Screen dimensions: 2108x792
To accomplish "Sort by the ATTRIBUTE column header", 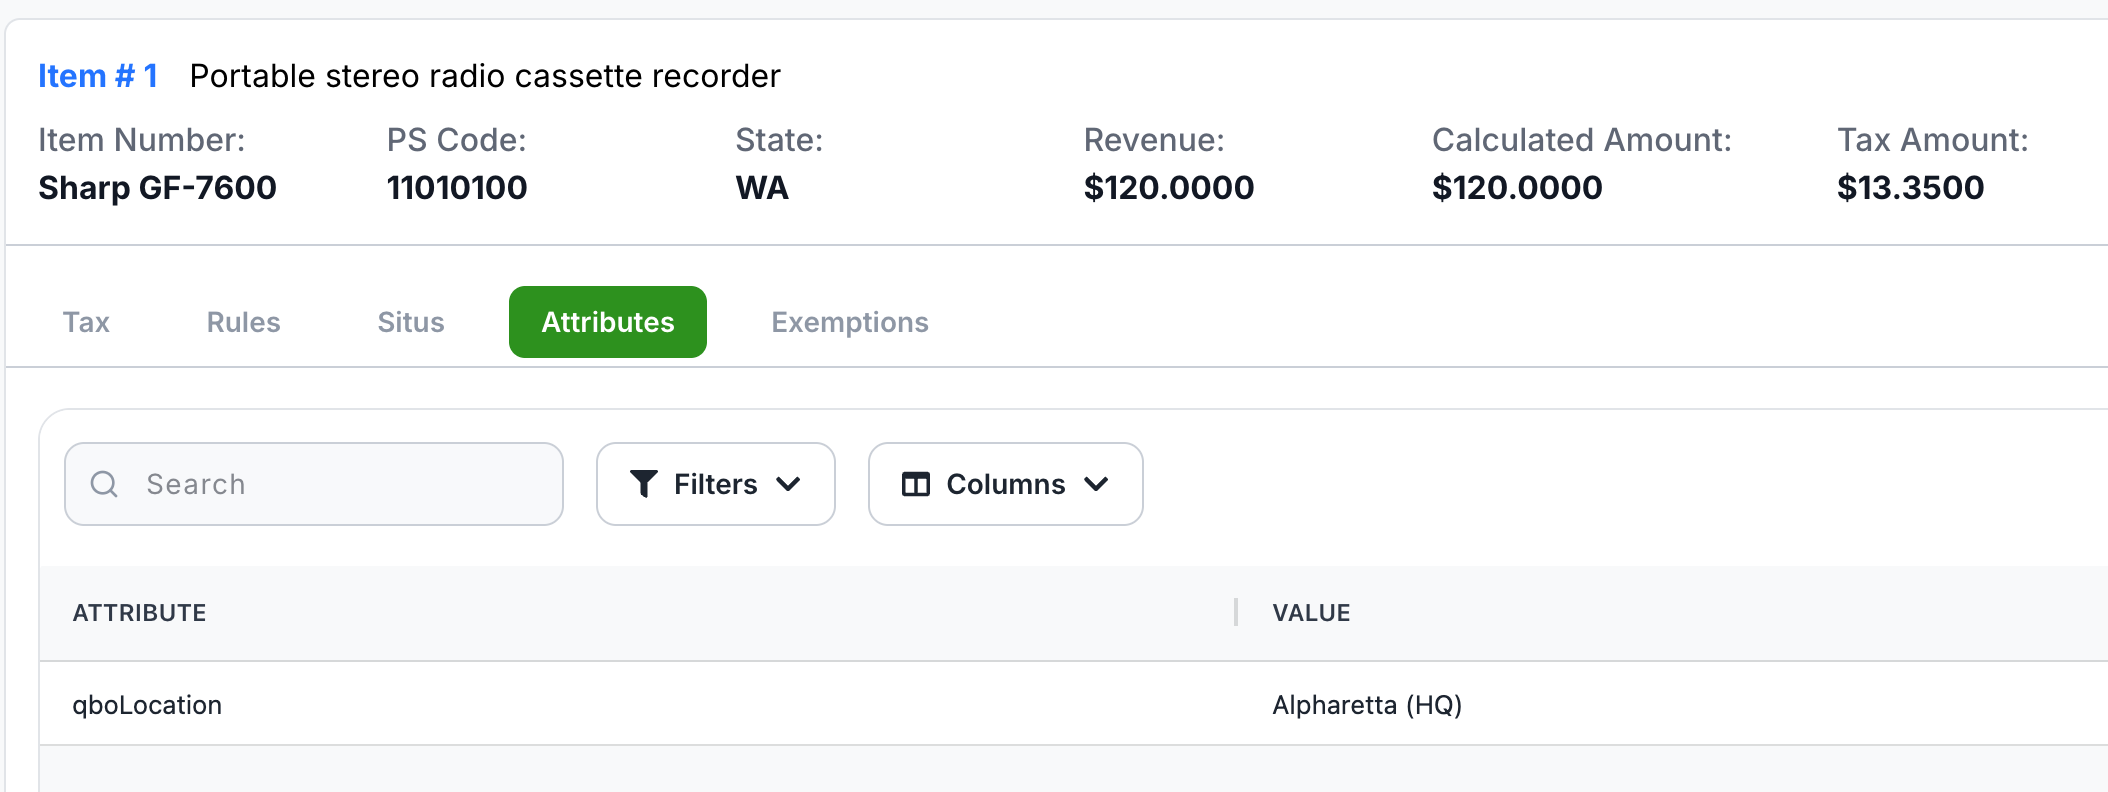I will pos(139,613).
